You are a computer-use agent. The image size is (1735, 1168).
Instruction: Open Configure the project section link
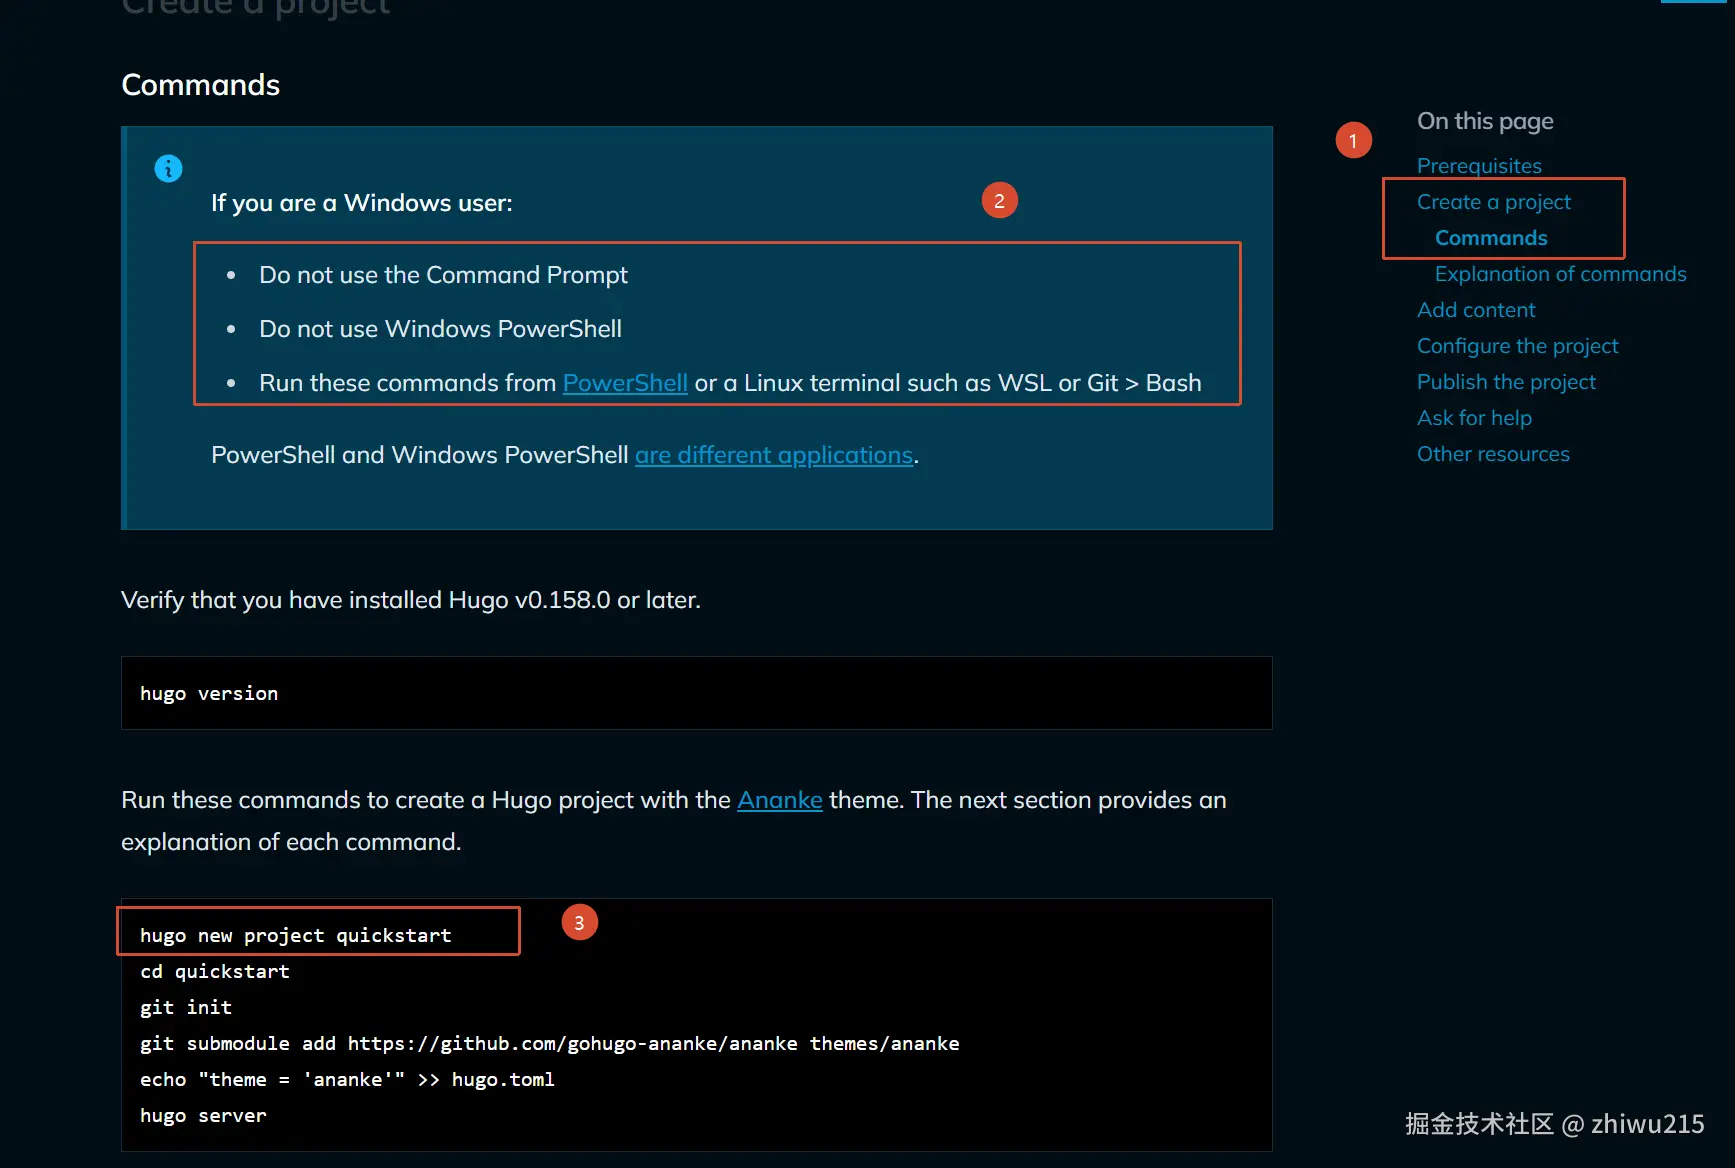tap(1517, 346)
